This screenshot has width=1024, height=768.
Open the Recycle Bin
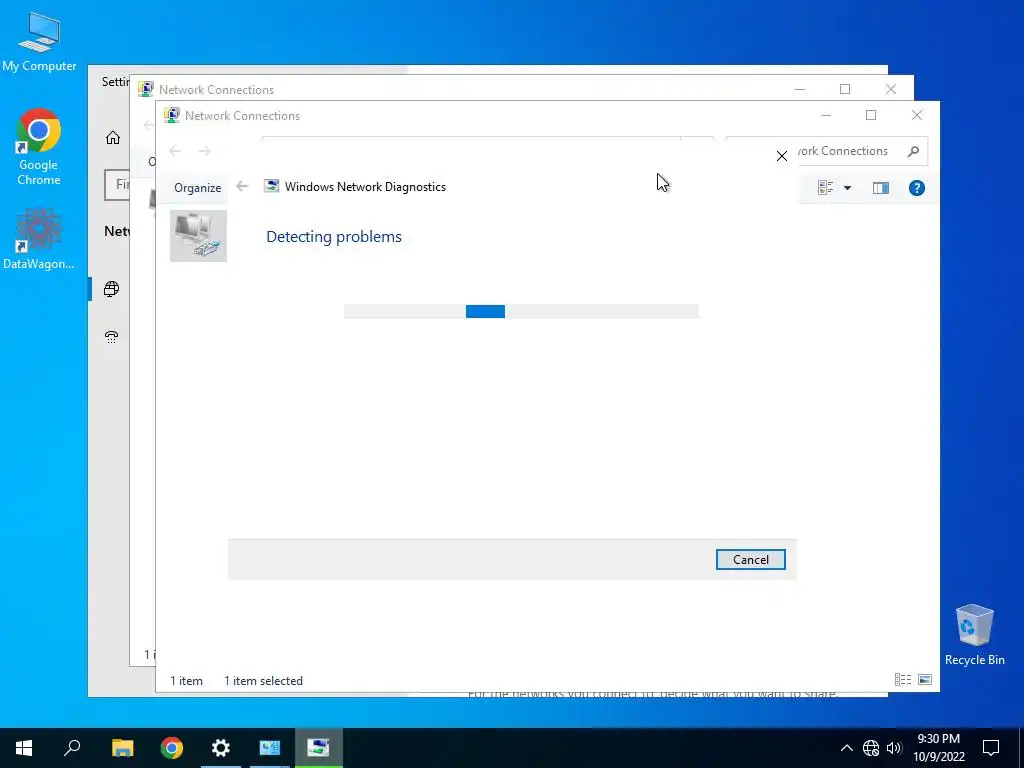click(974, 635)
